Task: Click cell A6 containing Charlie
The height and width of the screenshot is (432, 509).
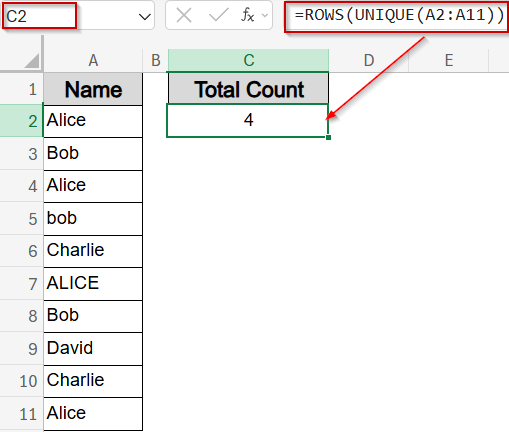Action: click(x=93, y=251)
